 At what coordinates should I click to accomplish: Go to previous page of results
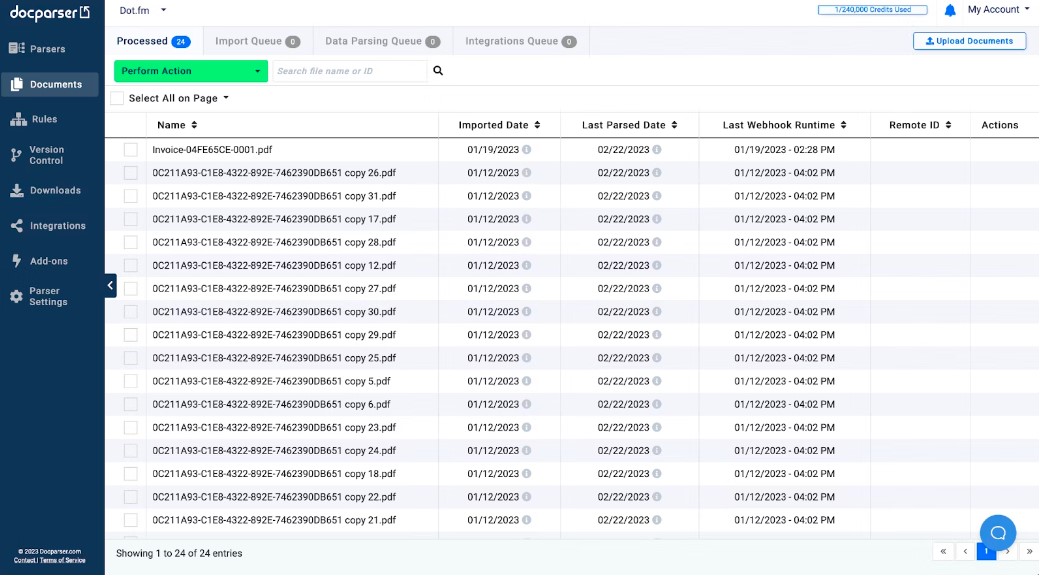(x=965, y=551)
